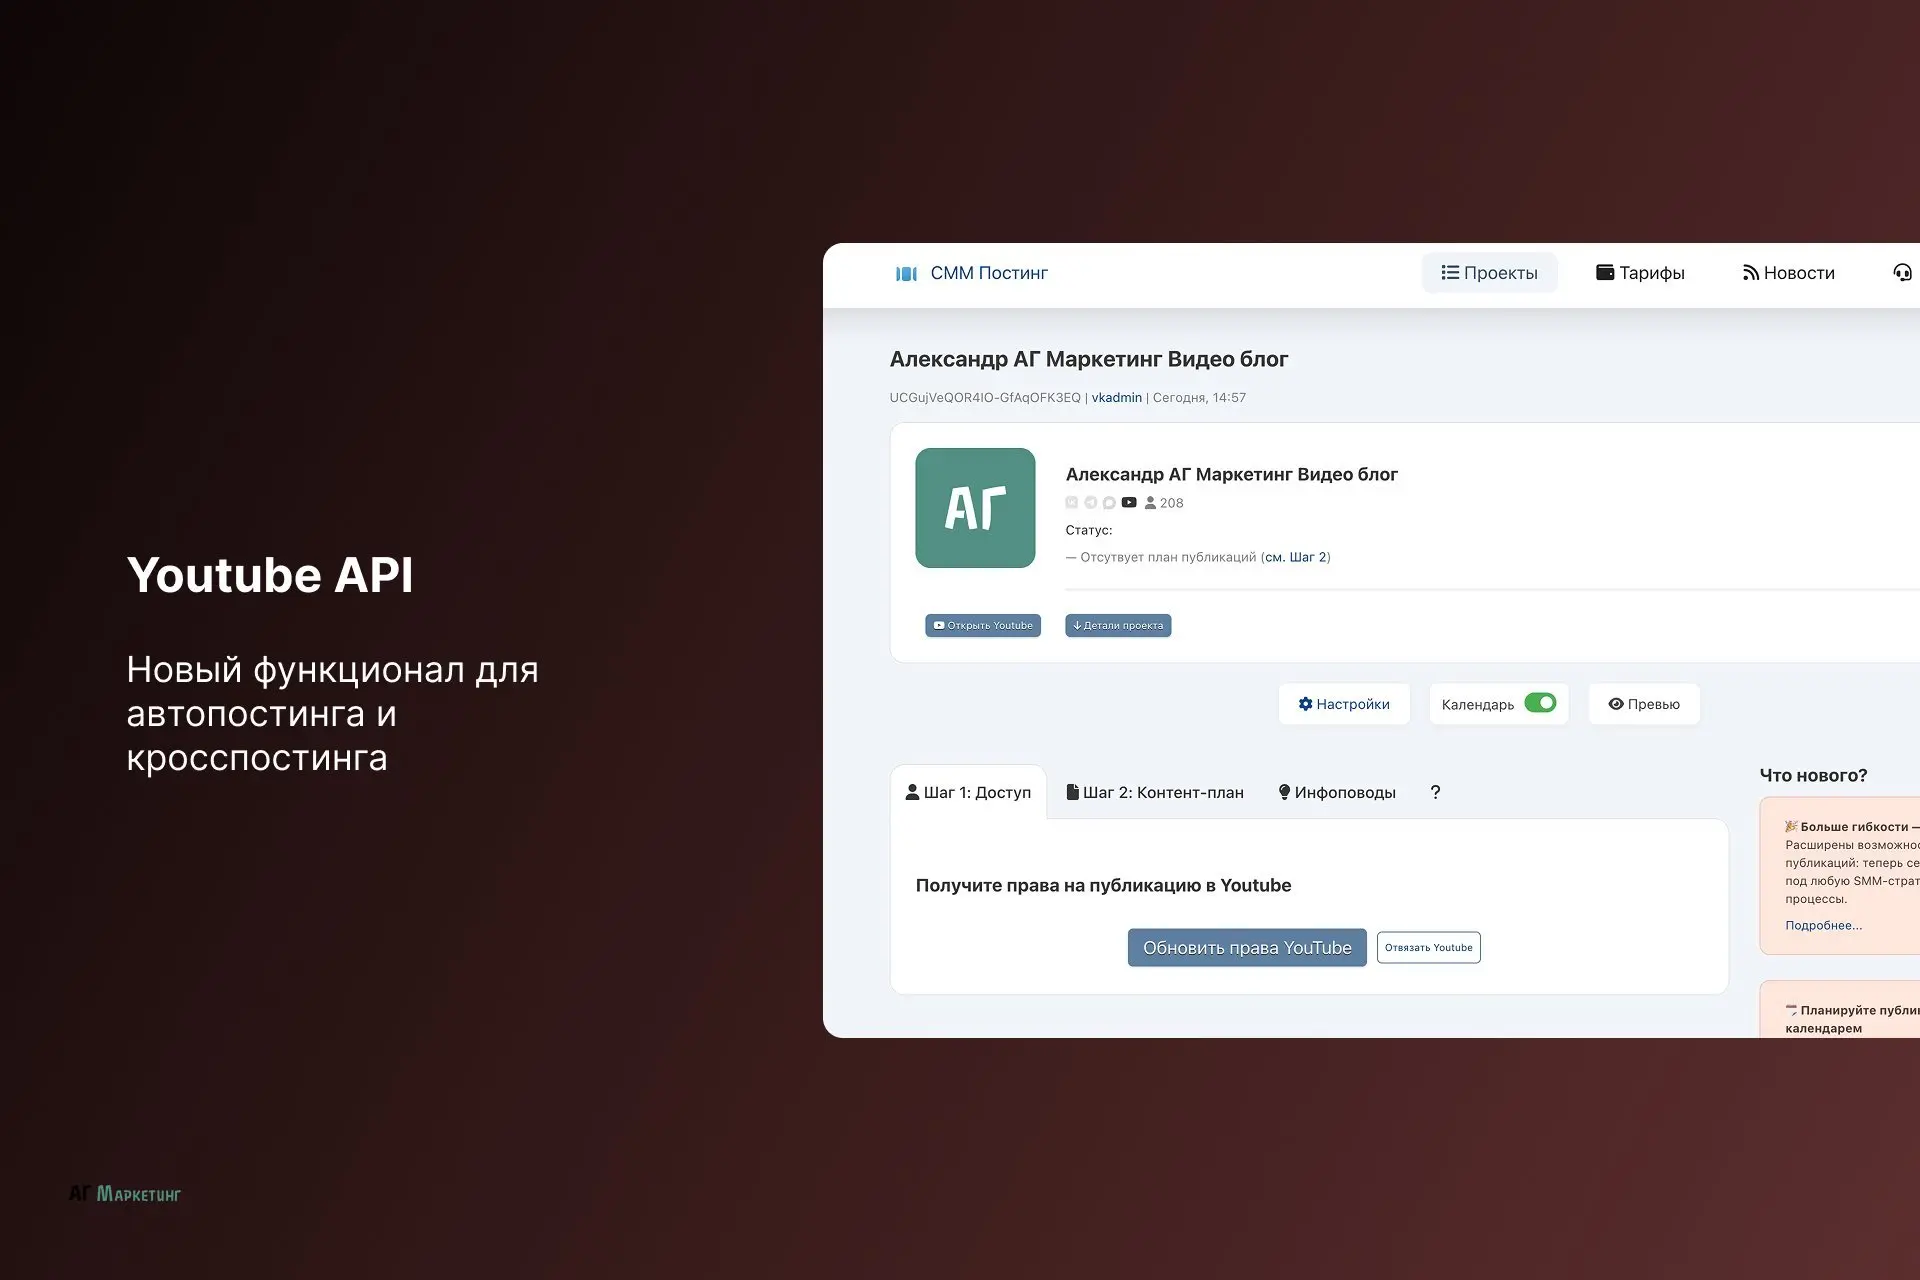Click the greyed-out chat bubble icon

1109,503
